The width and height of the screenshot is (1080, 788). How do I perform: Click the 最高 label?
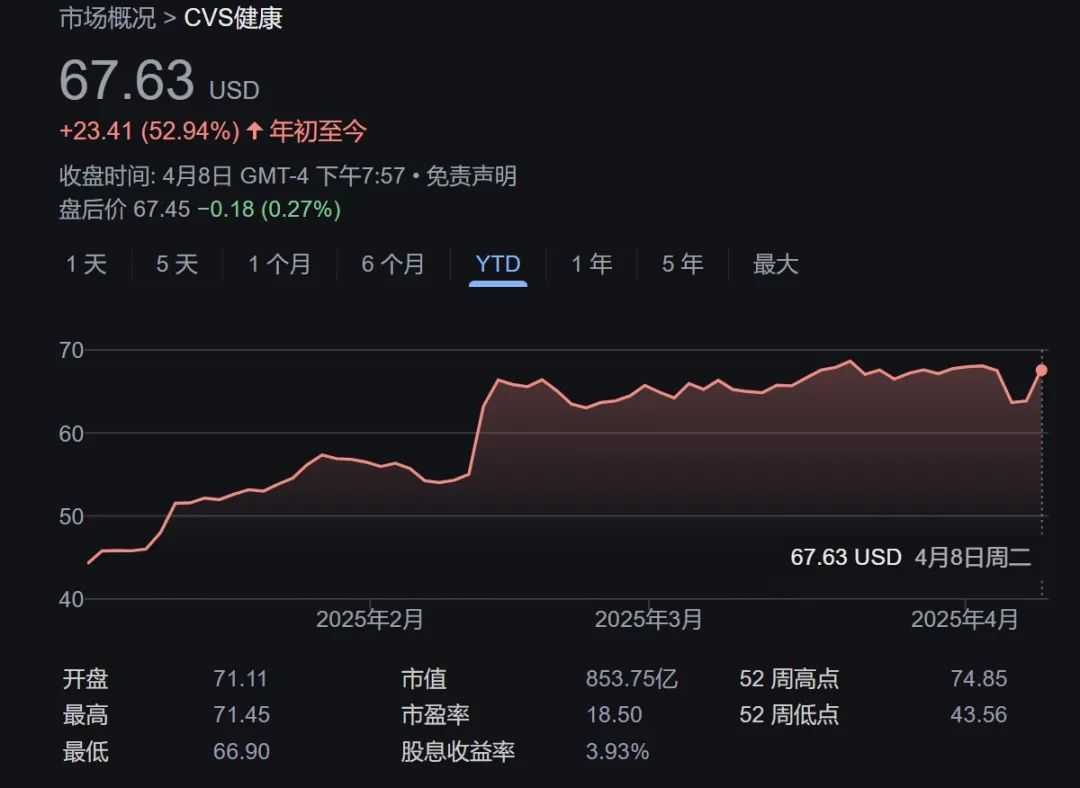coord(85,714)
